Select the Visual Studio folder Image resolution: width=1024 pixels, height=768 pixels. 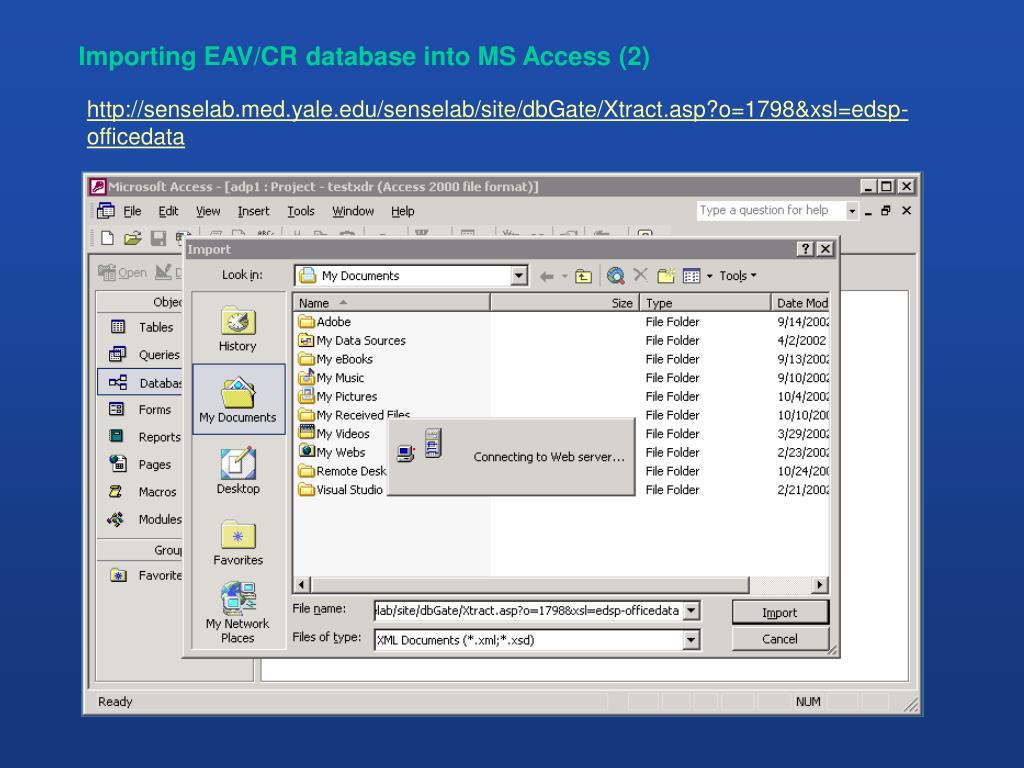(341, 489)
